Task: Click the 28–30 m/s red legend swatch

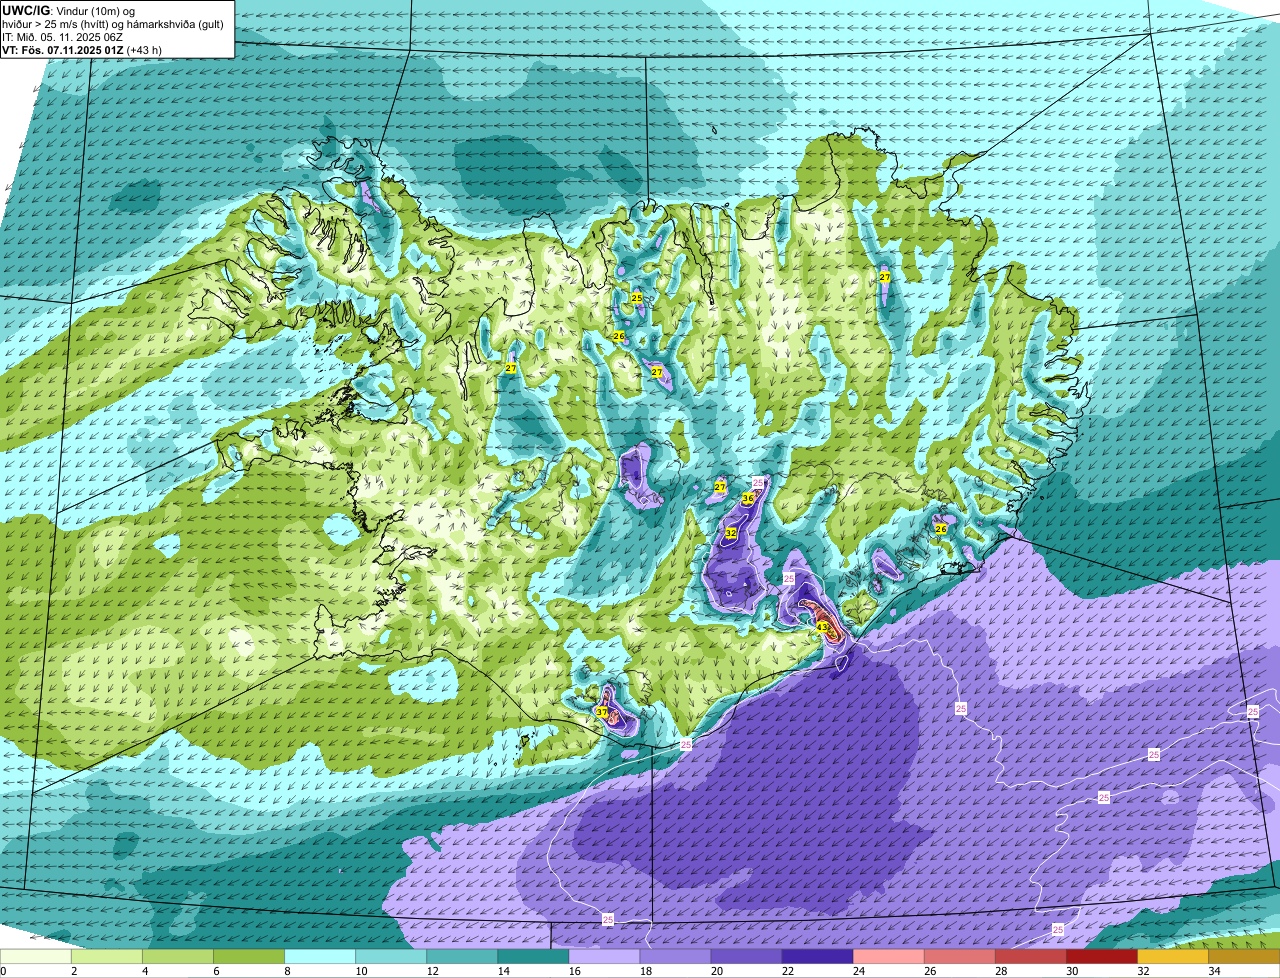Action: tap(1030, 957)
